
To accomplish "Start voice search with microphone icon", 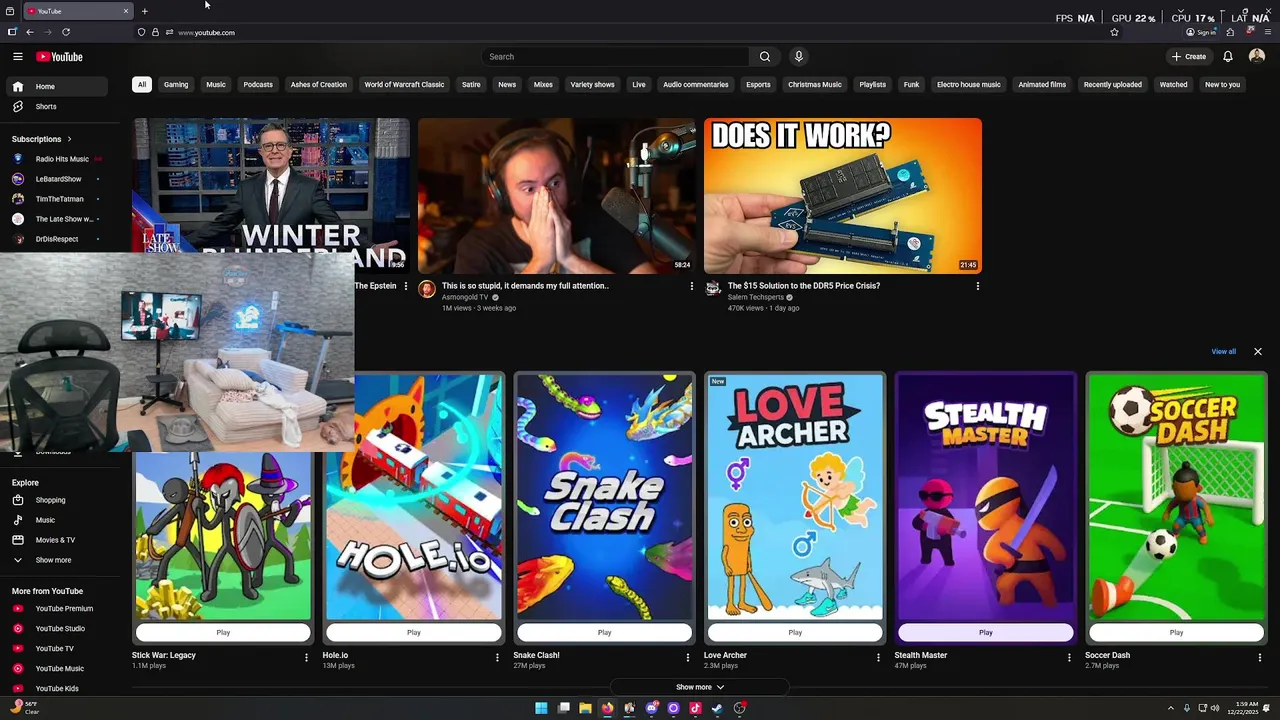I will [x=798, y=57].
